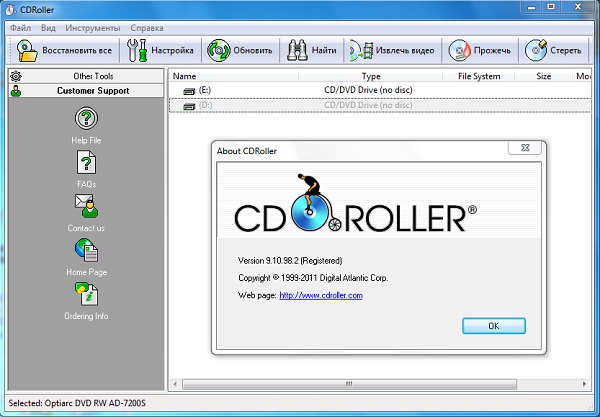Minimize the CDRoller main window
The image size is (600, 417).
click(532, 7)
